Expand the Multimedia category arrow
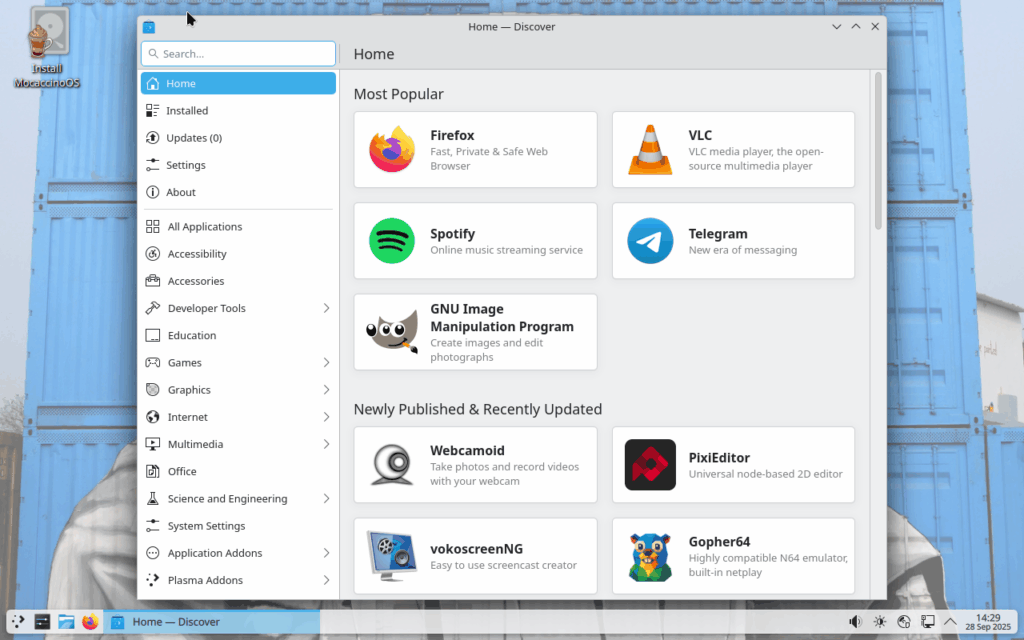1024x640 pixels. click(326, 444)
